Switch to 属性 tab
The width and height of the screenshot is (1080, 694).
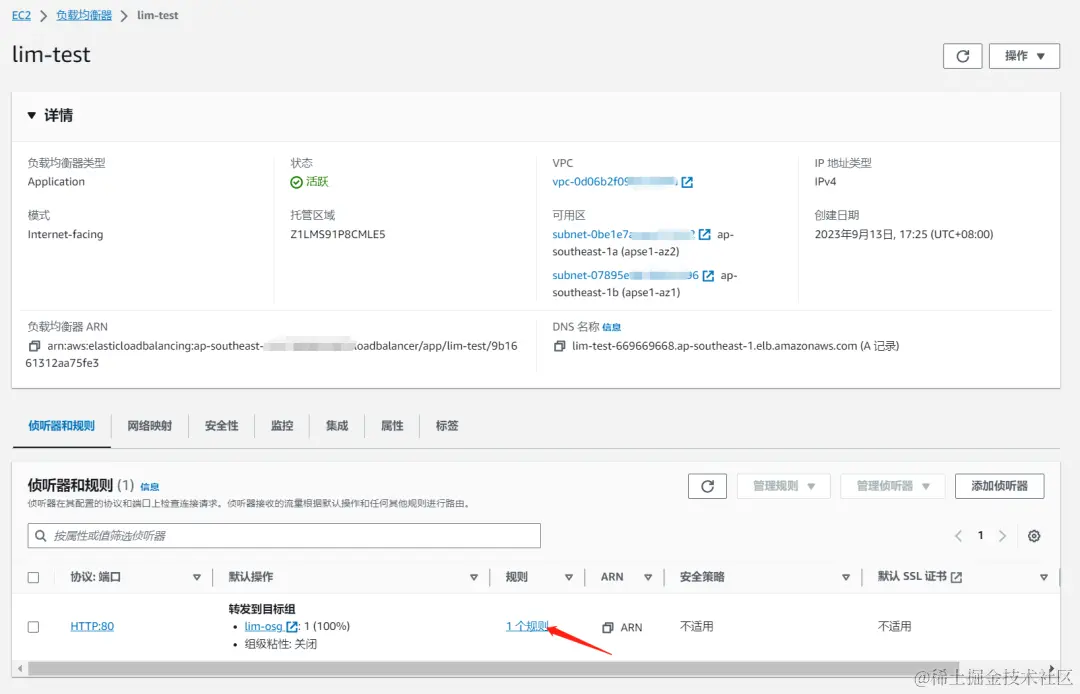[x=393, y=426]
